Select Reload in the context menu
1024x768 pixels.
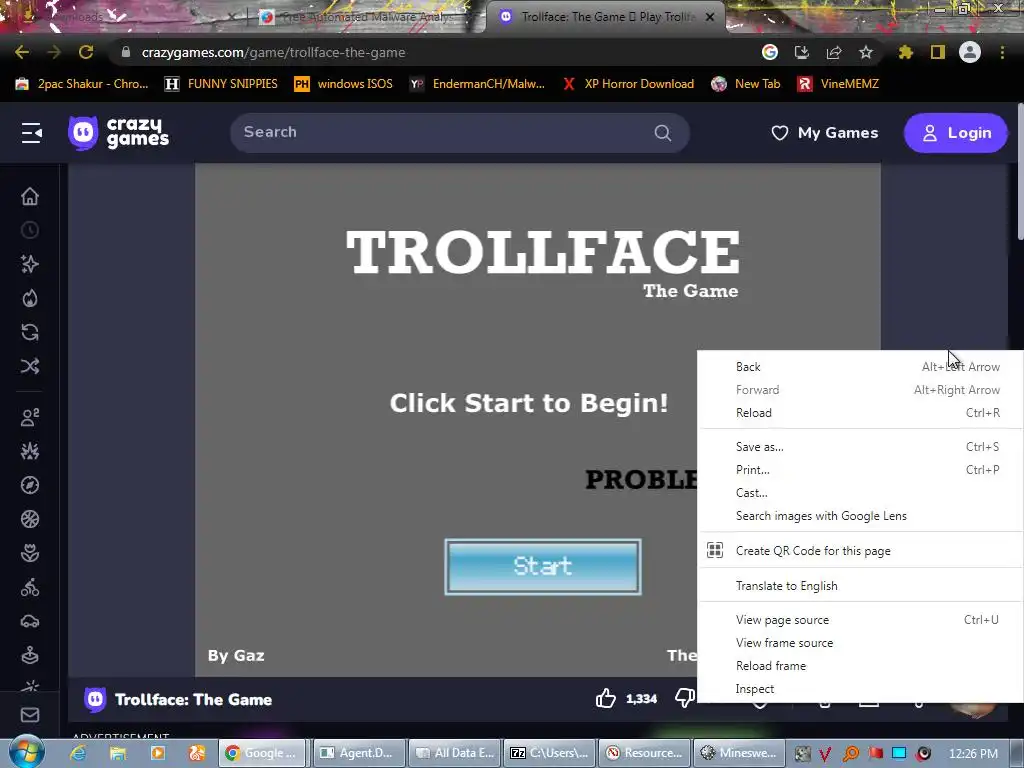pos(860,413)
